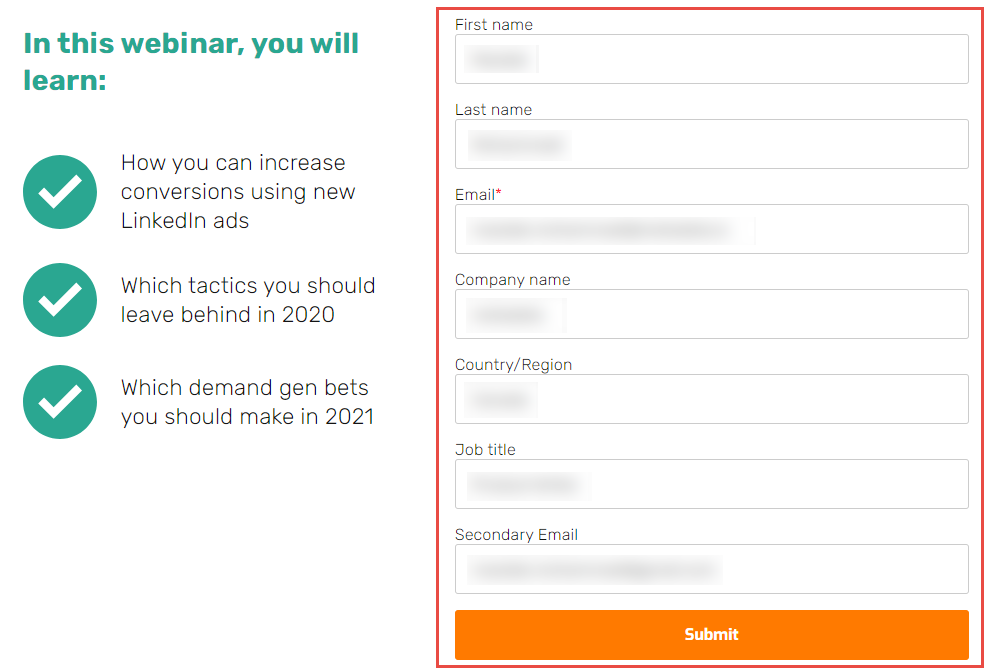This screenshot has height=670, width=987.
Task: Click the webinar heading in teal
Action: (x=189, y=60)
